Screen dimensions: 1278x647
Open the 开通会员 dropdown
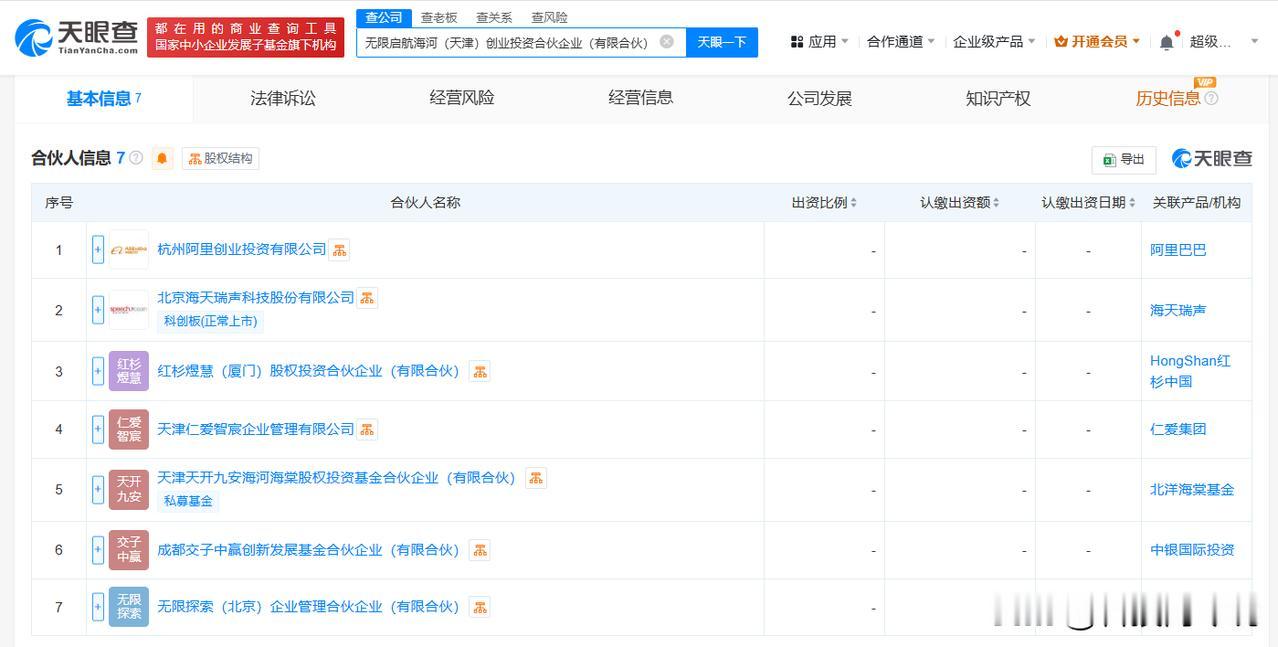pyautogui.click(x=1097, y=42)
